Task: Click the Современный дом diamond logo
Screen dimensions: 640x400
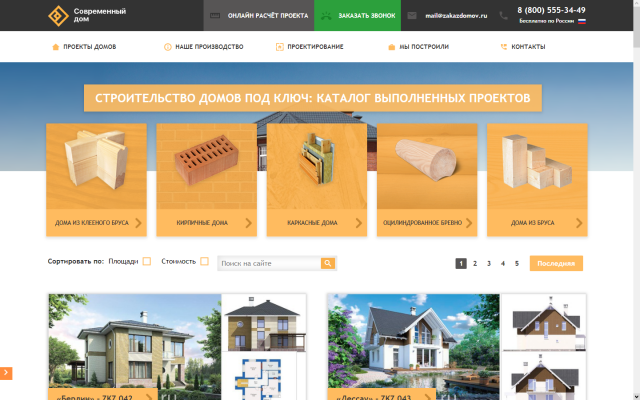Action: point(58,16)
